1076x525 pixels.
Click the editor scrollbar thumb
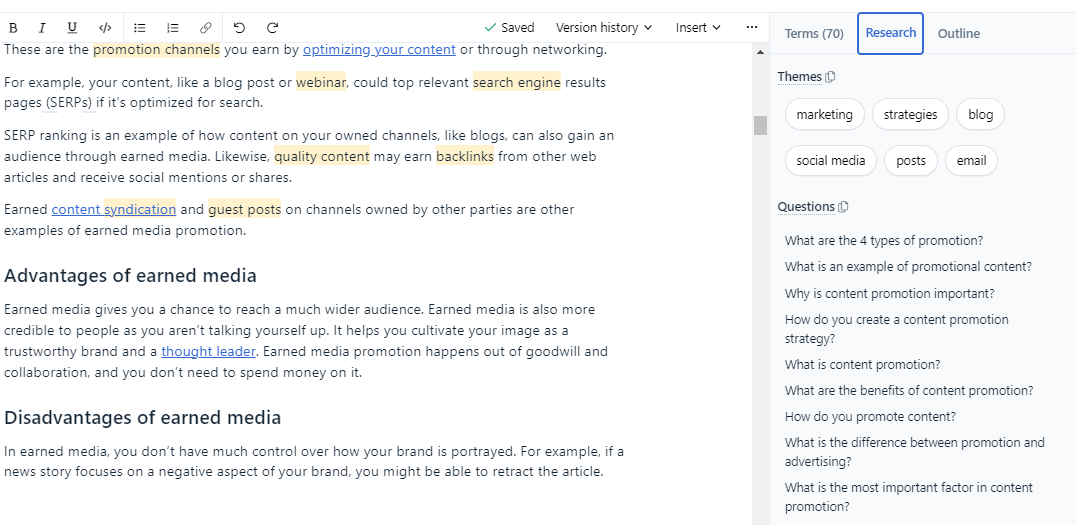760,126
